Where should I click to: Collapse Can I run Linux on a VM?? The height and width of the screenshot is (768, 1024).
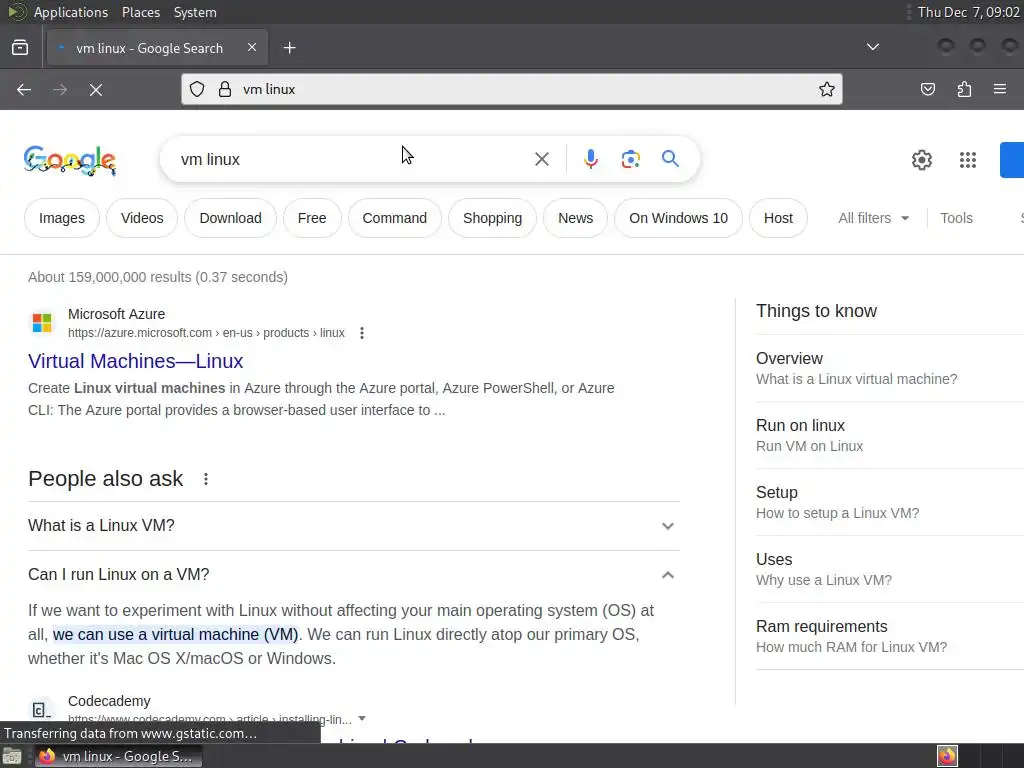pos(354,575)
